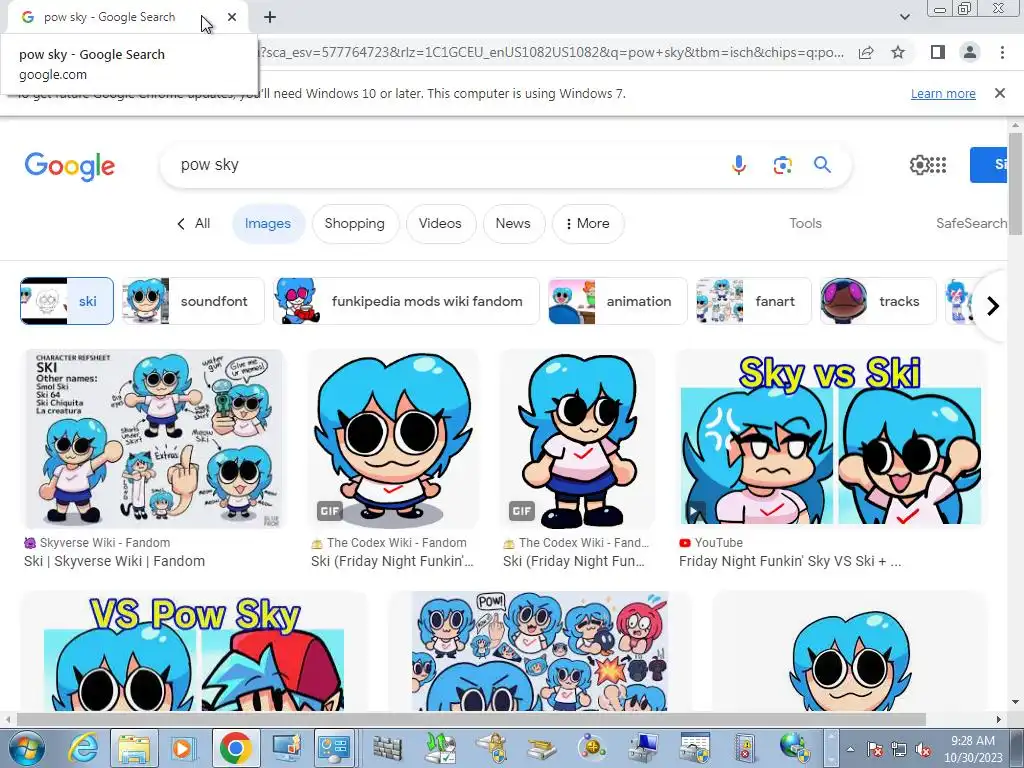The height and width of the screenshot is (768, 1024).
Task: Click Learn more about Chrome updates
Action: (x=943, y=93)
